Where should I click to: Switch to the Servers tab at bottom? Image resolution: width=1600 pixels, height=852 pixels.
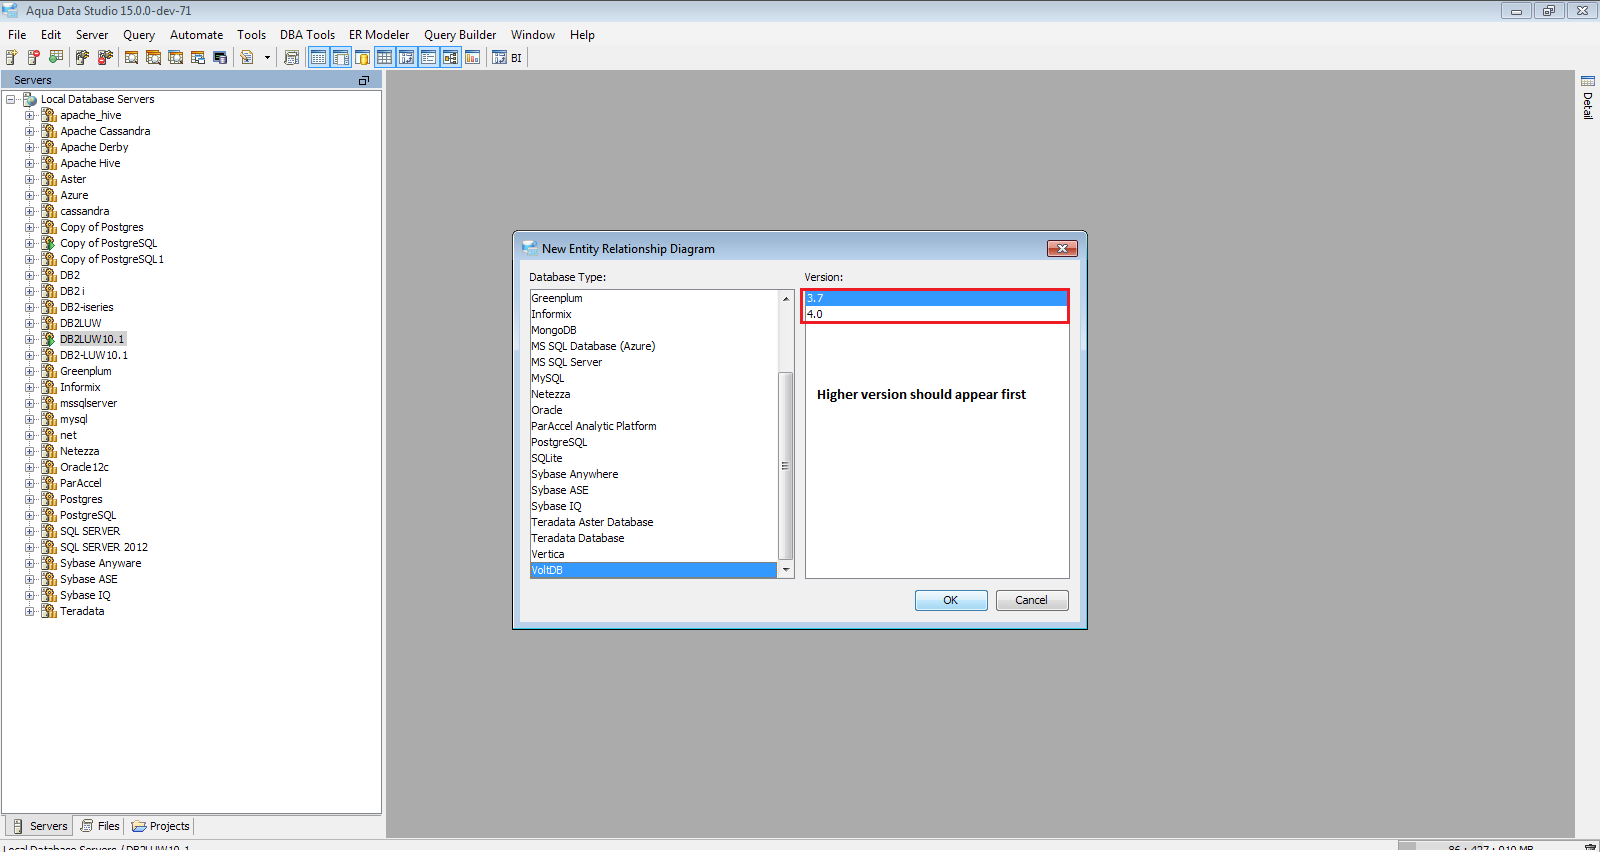40,826
